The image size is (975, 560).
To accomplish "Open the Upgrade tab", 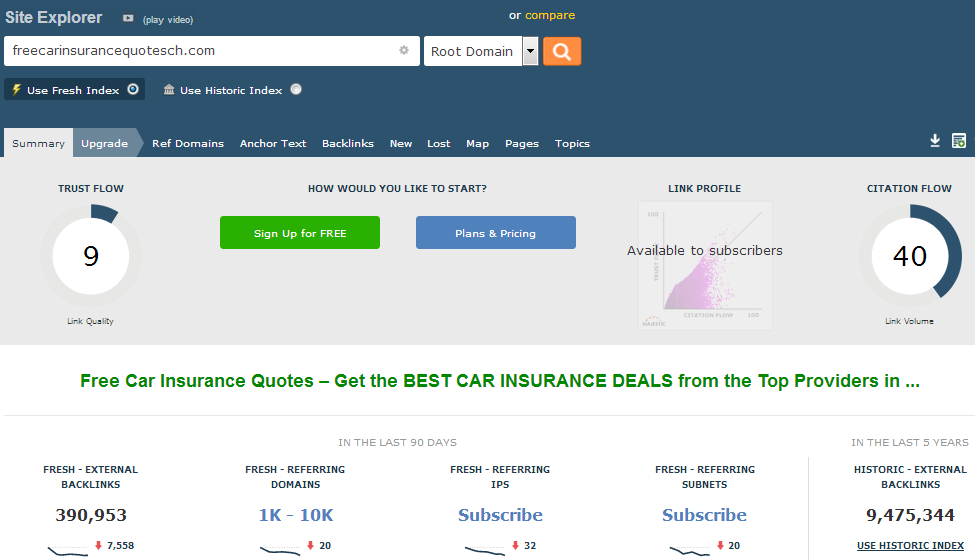I will [104, 143].
